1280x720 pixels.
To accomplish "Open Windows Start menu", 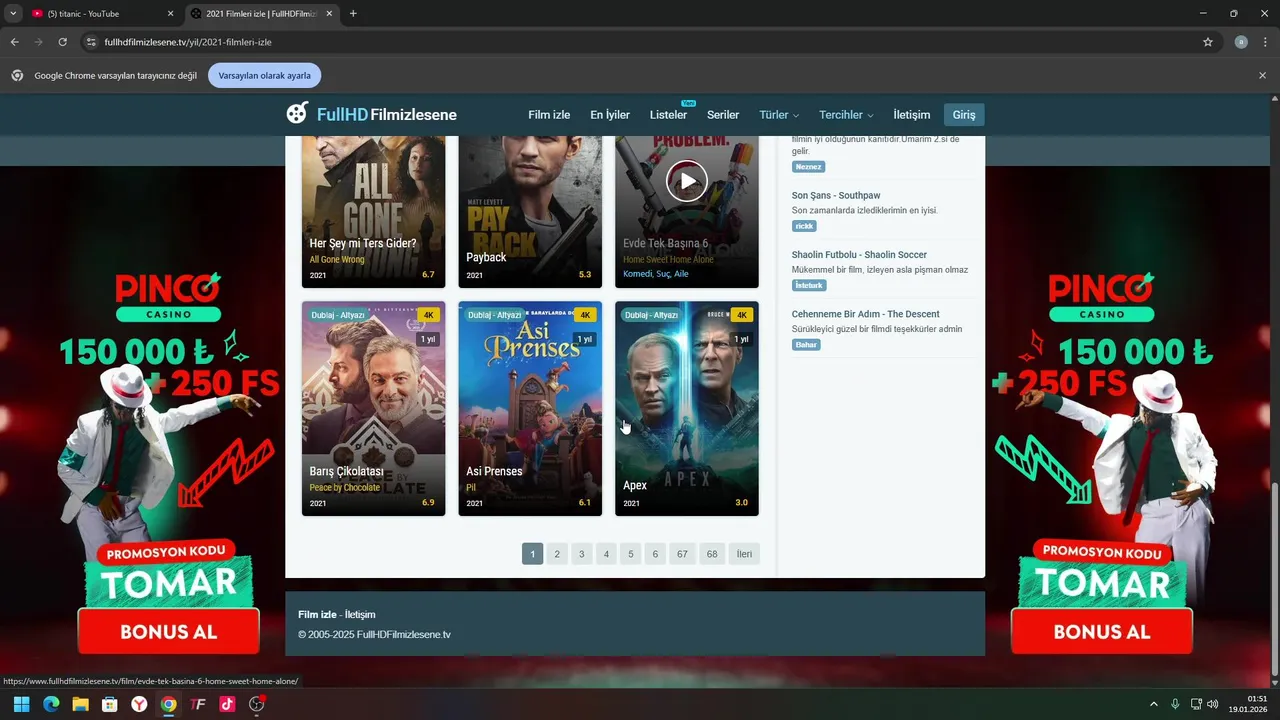I will coord(21,704).
